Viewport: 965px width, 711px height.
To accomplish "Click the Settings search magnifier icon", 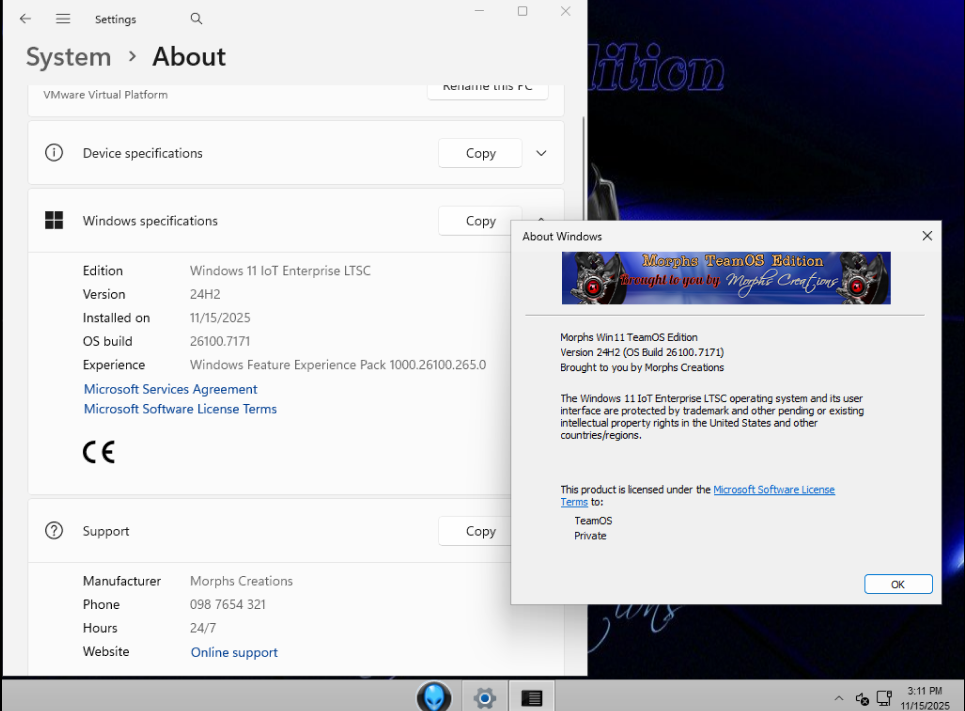I will [x=196, y=19].
